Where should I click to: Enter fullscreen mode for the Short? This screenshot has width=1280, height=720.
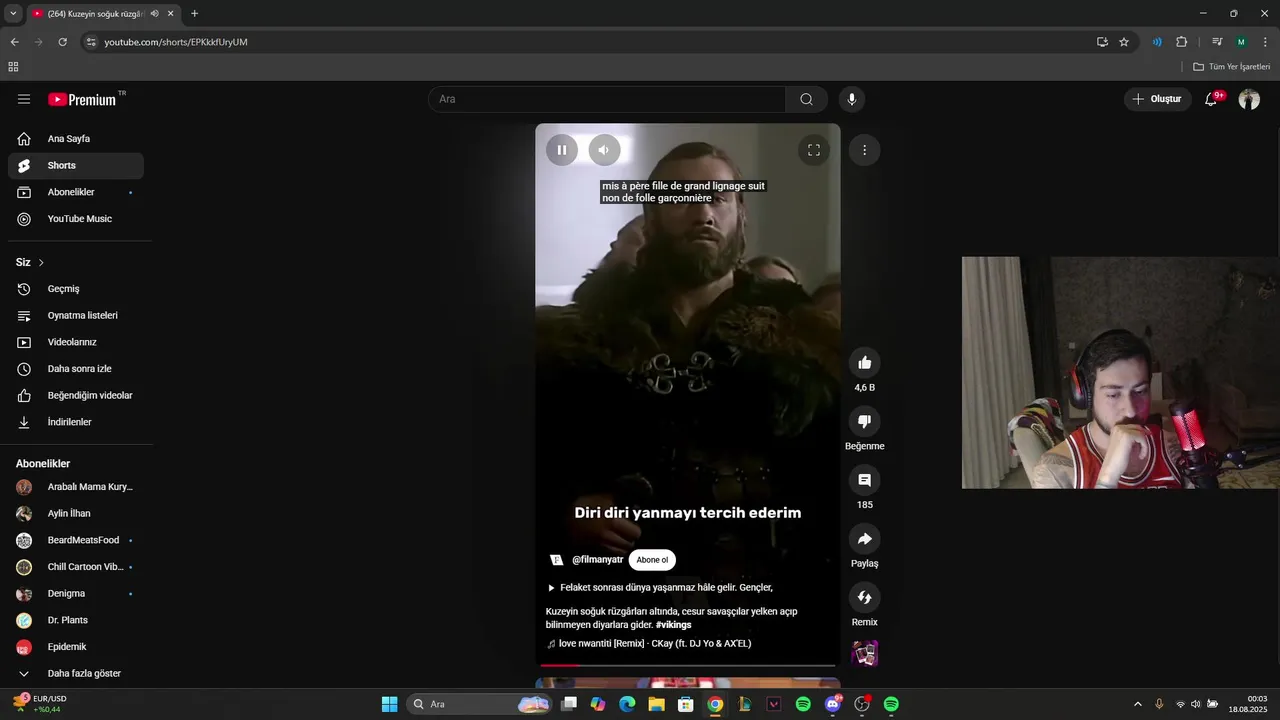click(814, 150)
